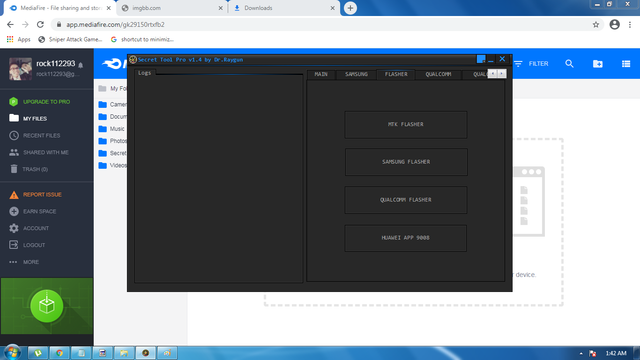Reload the MediaFire page

[40, 24]
